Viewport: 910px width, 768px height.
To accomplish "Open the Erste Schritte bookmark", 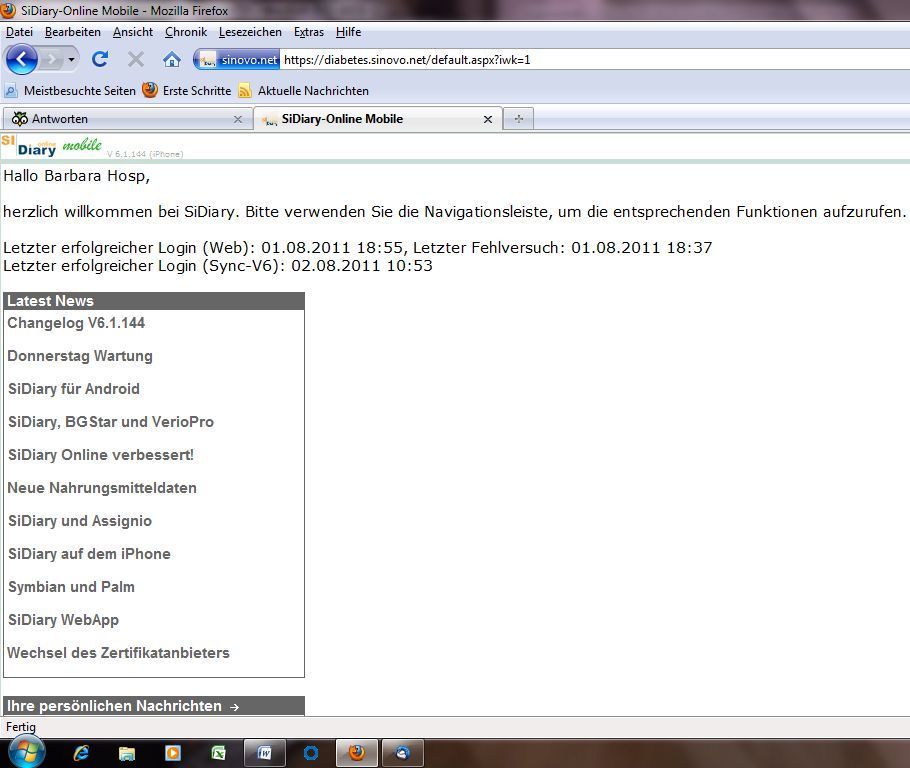I will 187,91.
